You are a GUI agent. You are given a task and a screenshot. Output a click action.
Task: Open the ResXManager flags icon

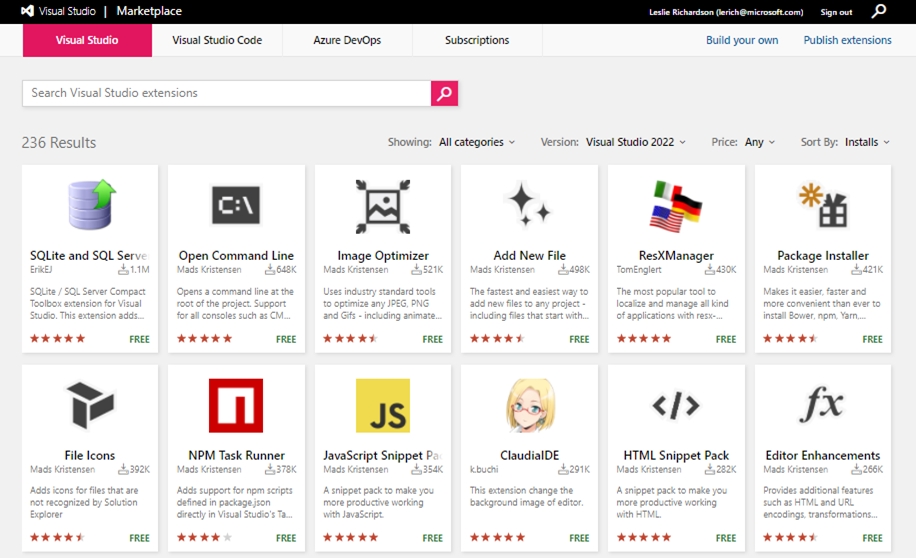(676, 206)
